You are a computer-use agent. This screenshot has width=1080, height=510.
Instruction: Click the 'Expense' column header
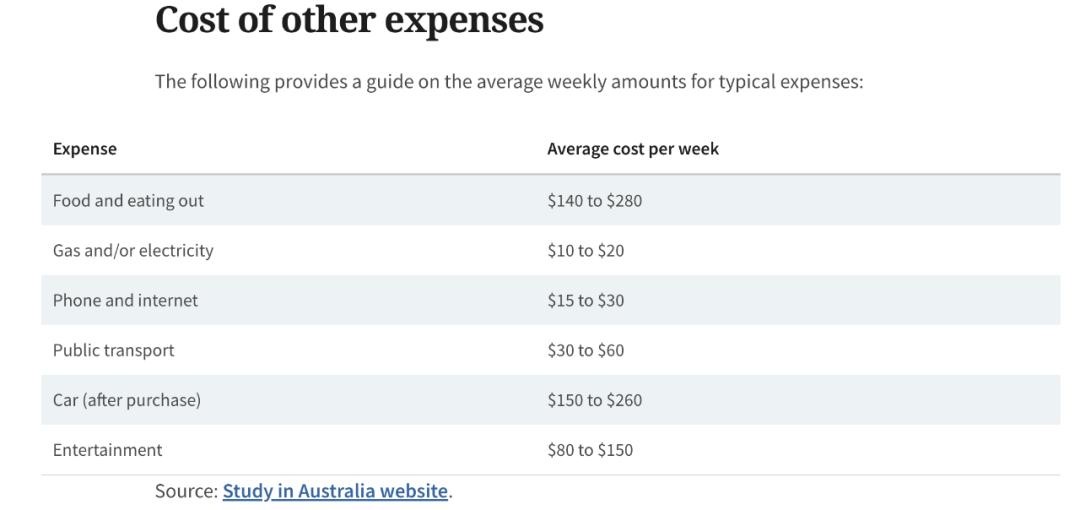85,149
